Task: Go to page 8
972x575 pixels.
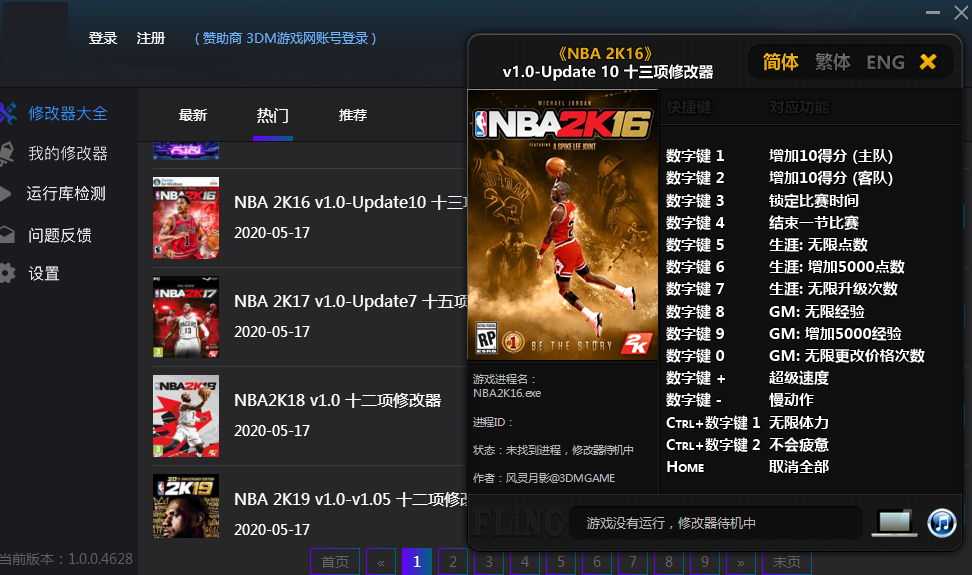Action: coord(669,561)
